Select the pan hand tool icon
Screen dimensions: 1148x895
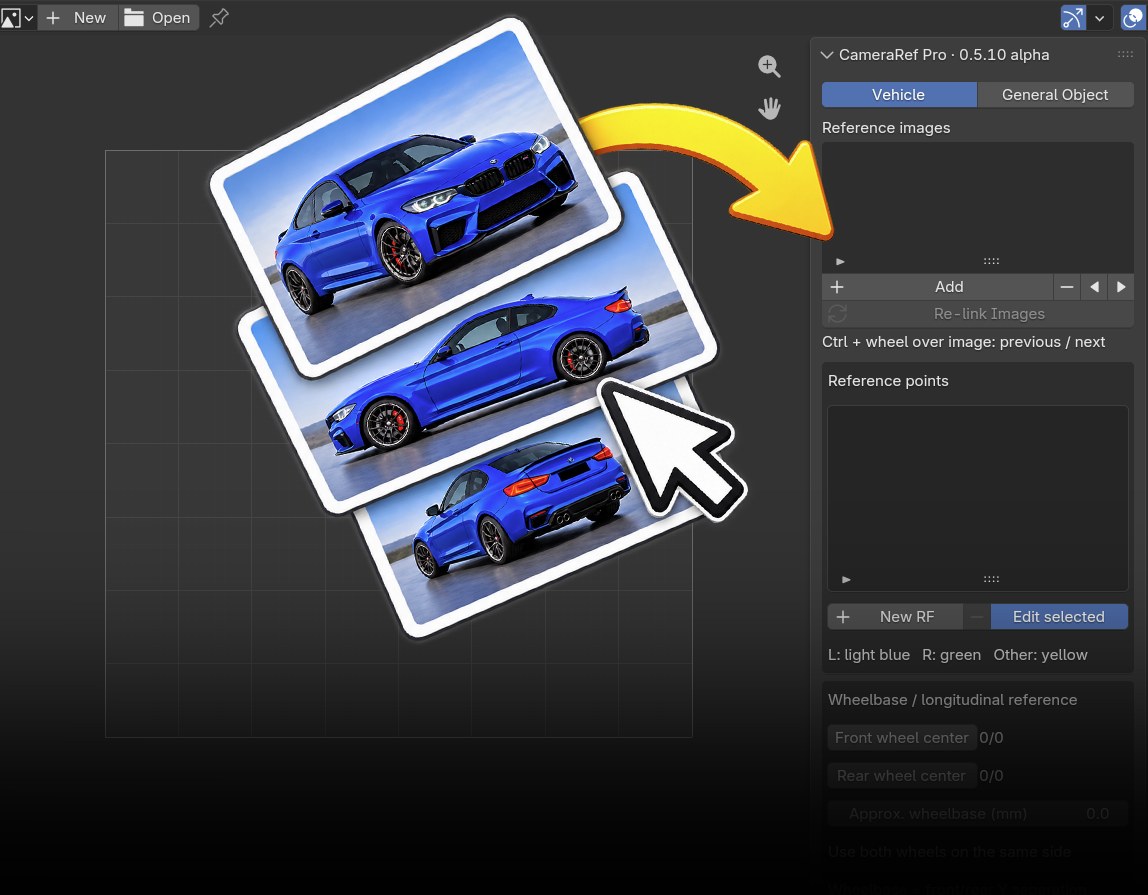coord(769,108)
